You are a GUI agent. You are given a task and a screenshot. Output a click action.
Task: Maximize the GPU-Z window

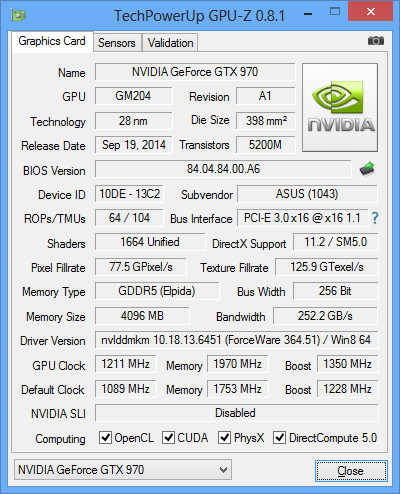pos(335,12)
